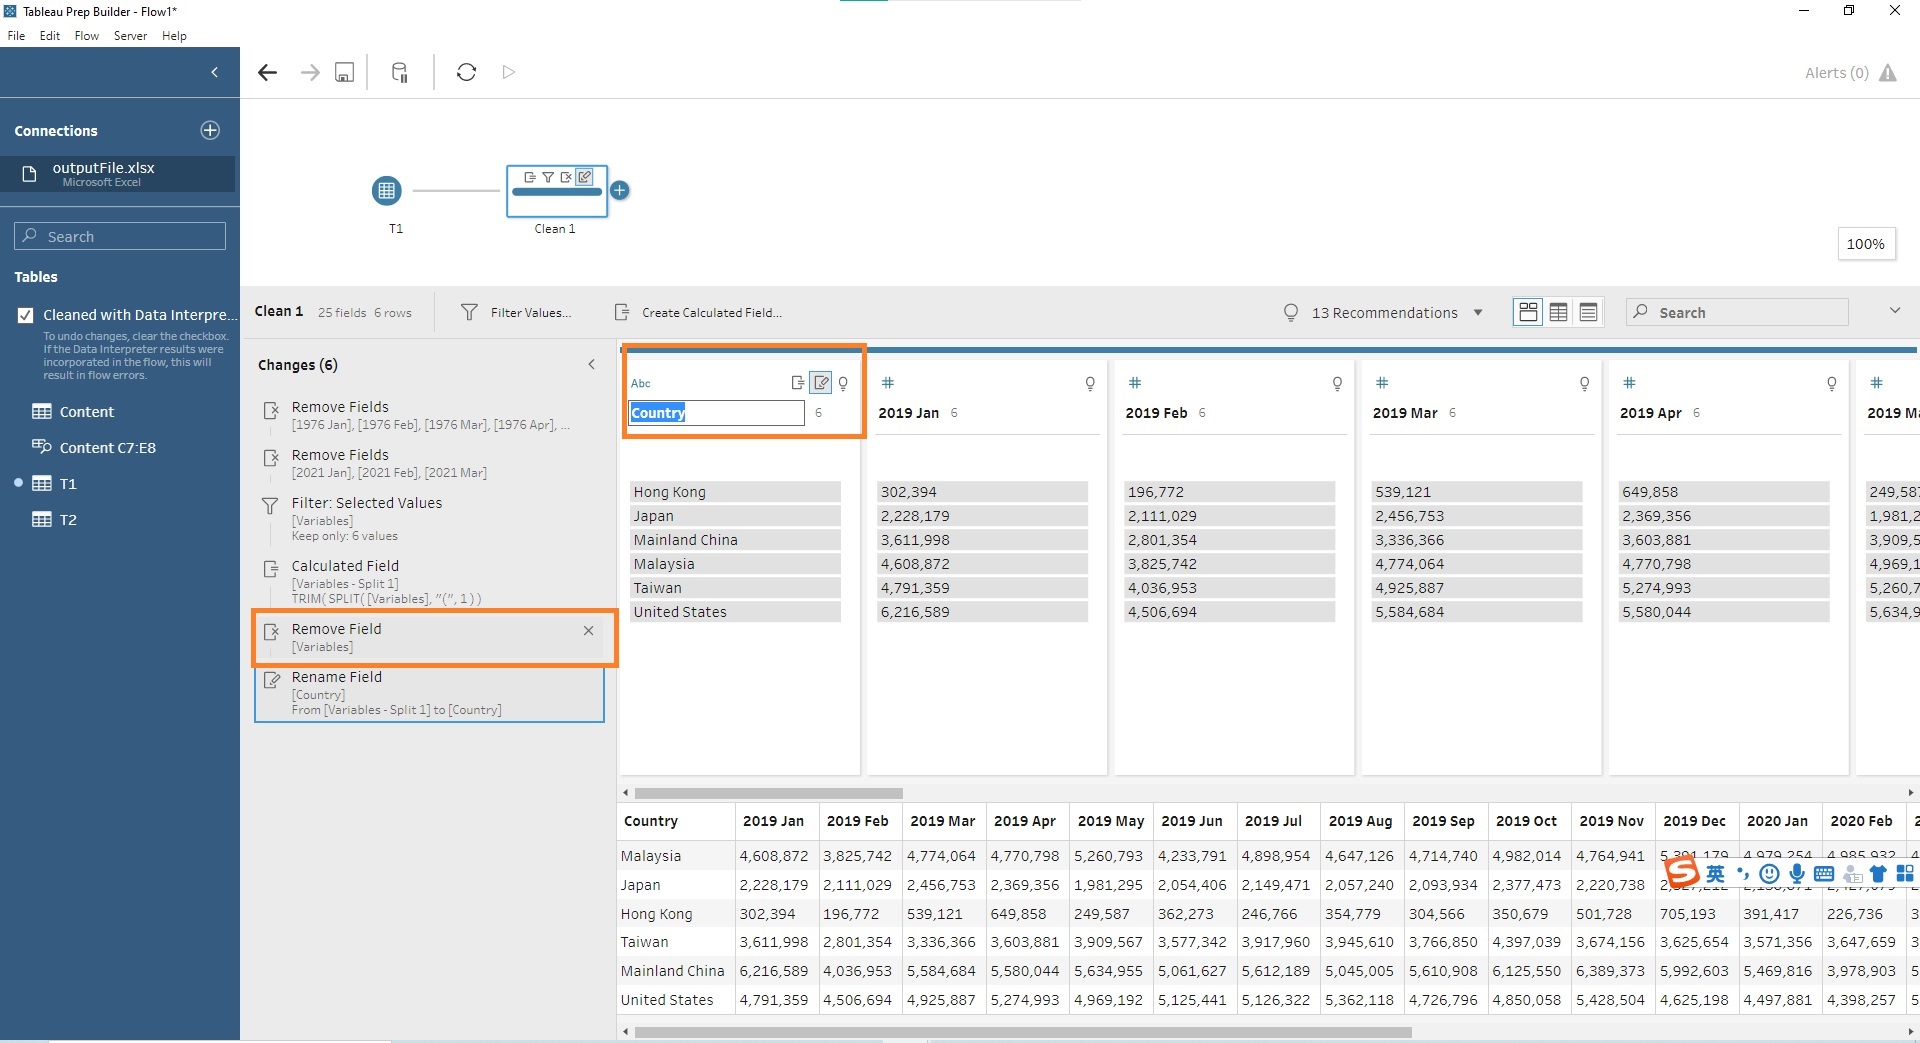
Task: Click Country column header in grid
Action: click(676, 821)
